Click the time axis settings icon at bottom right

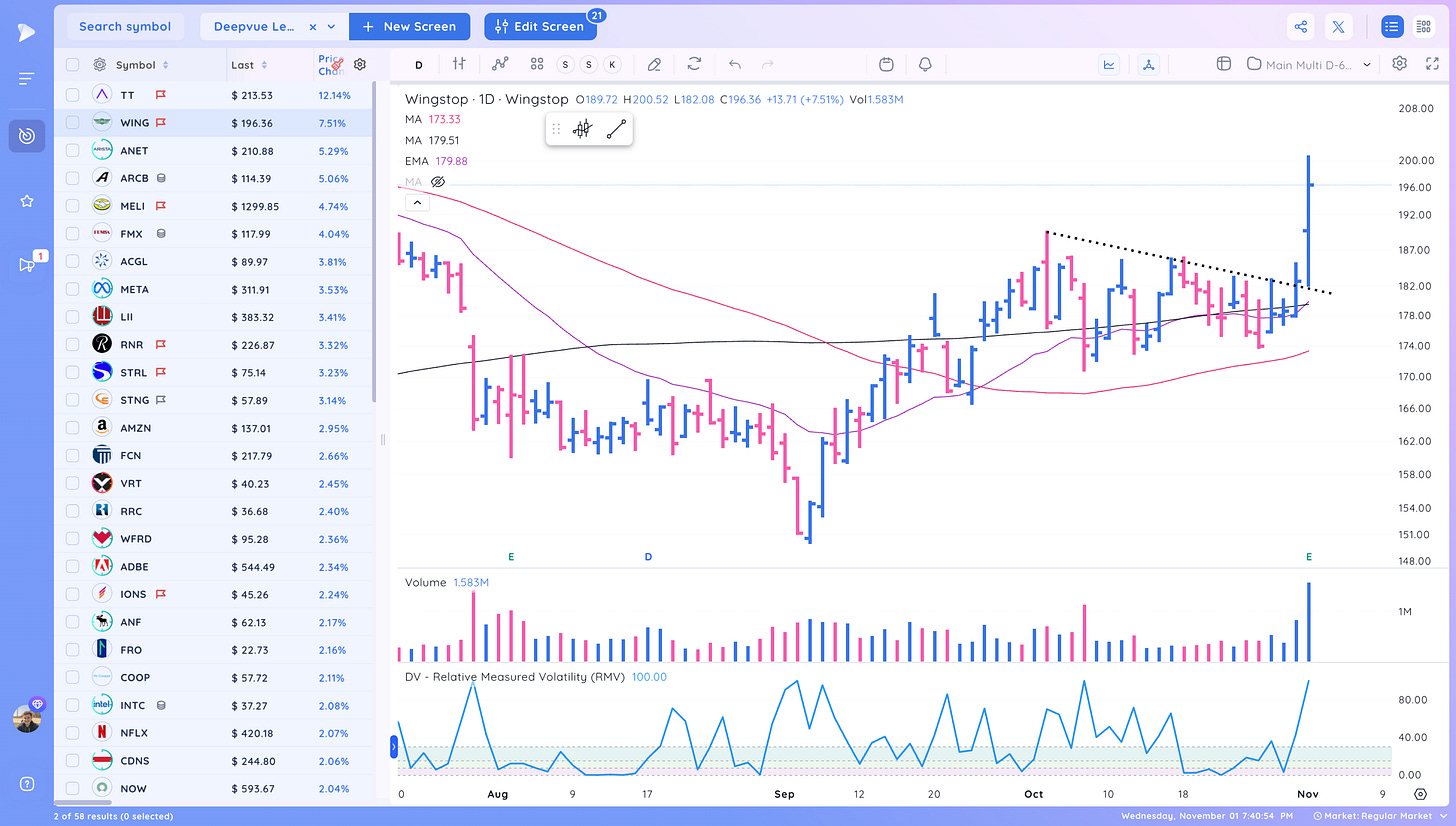(1421, 794)
